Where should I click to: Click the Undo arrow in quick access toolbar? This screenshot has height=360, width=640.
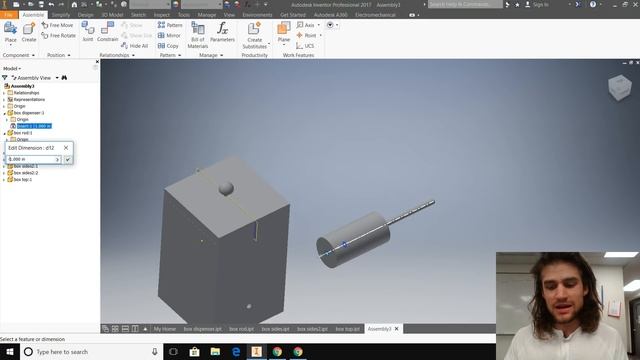point(51,4)
